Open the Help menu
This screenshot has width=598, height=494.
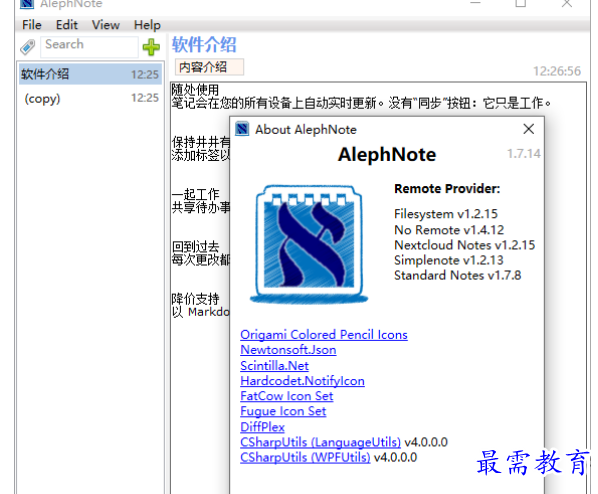point(147,25)
